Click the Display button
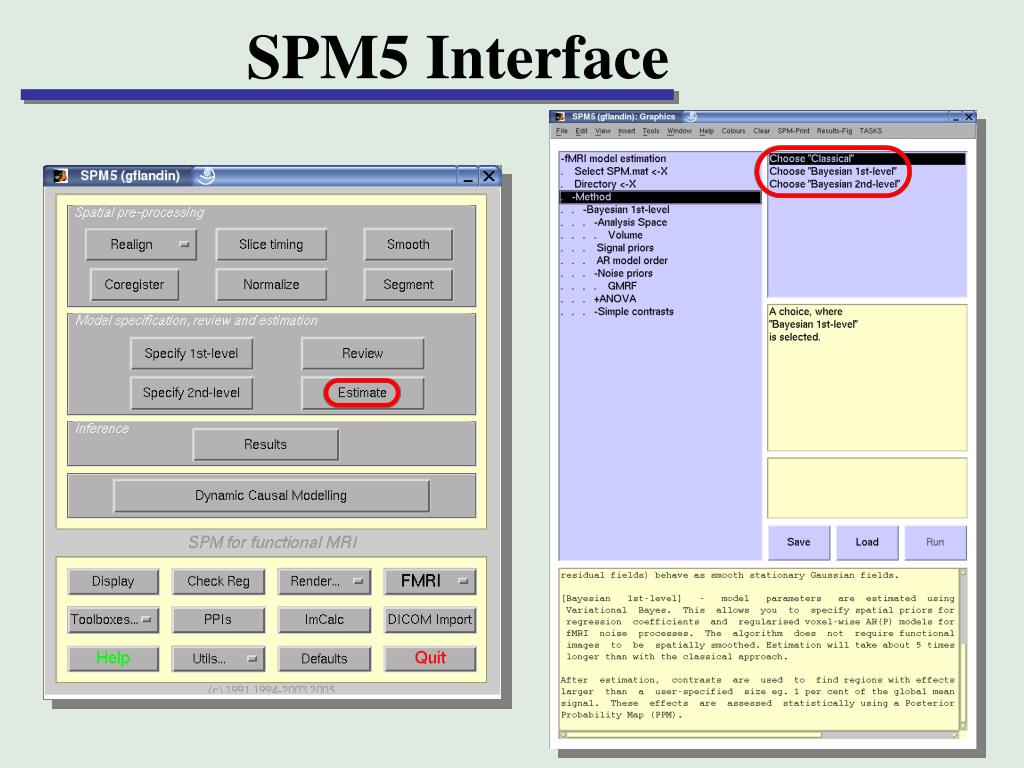 point(113,581)
